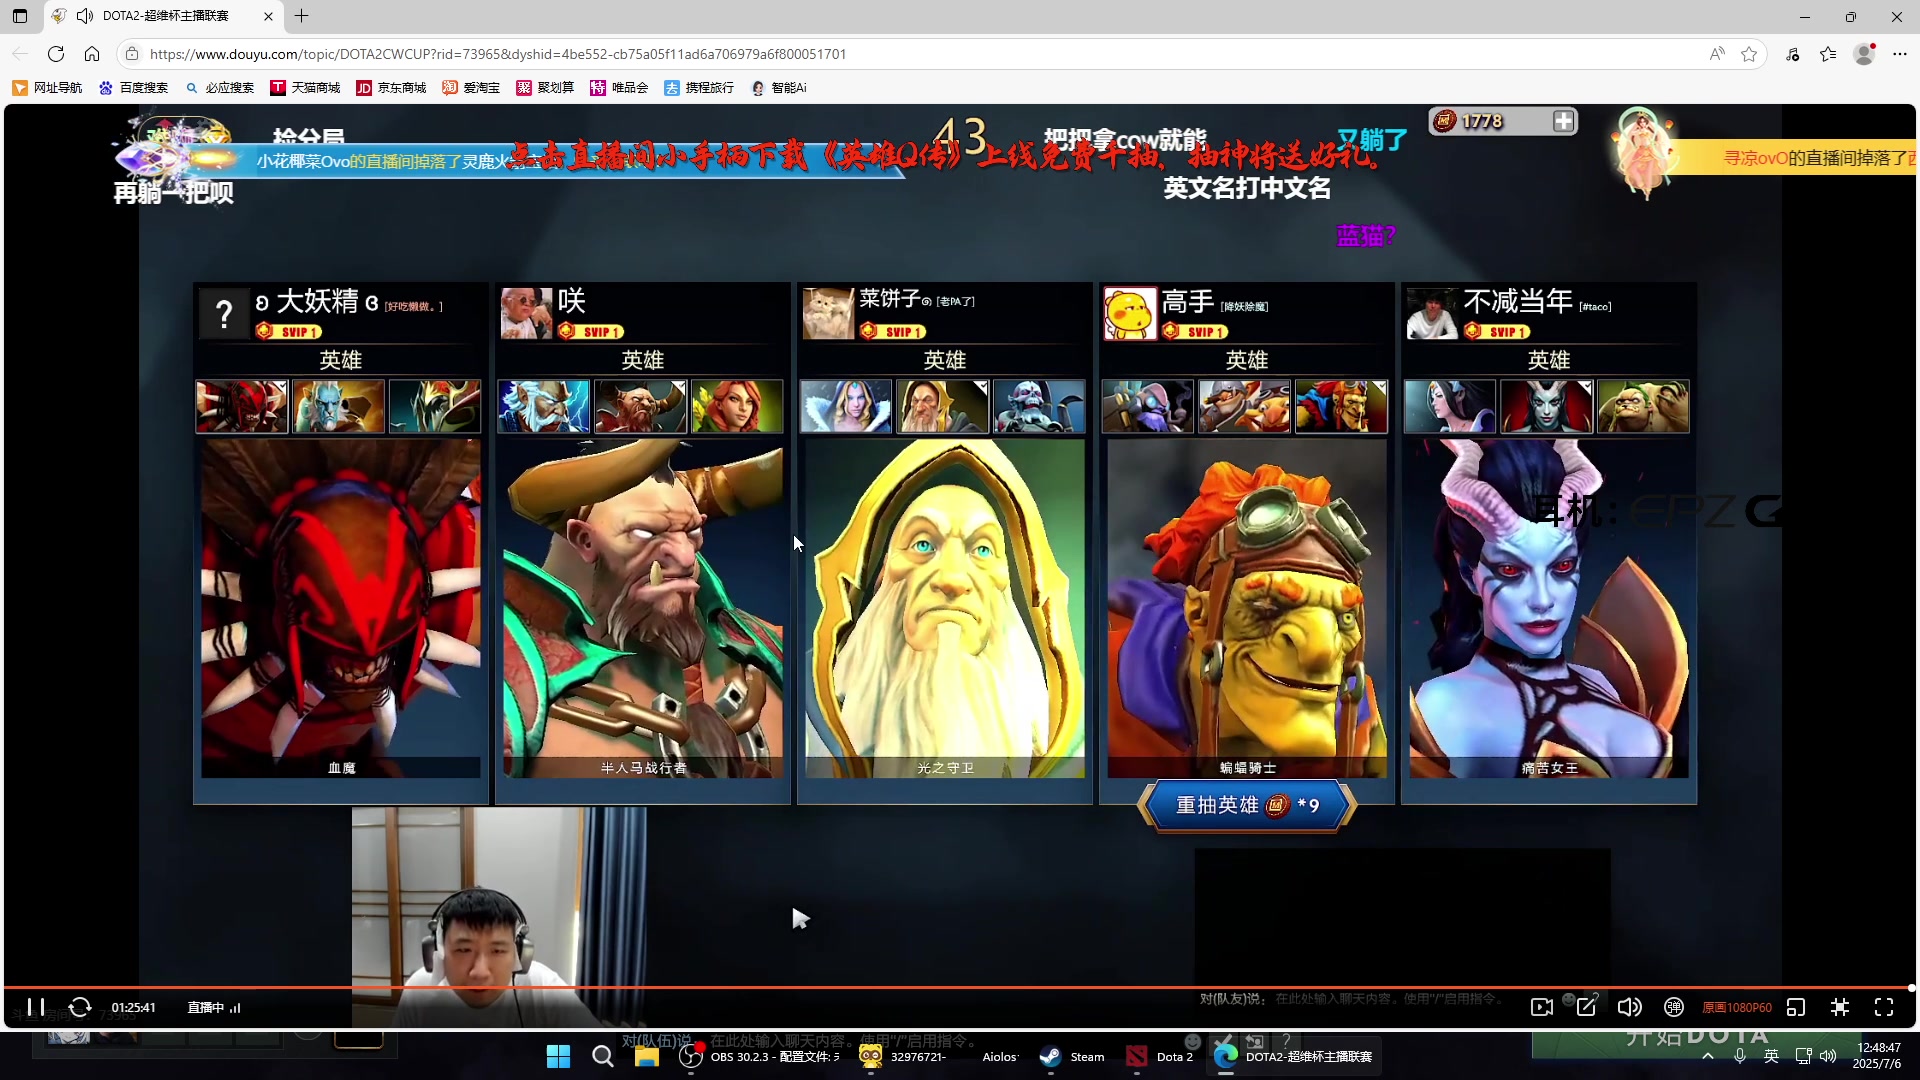Open the read aloud icon in address bar
The height and width of the screenshot is (1080, 1920).
pyautogui.click(x=1717, y=54)
